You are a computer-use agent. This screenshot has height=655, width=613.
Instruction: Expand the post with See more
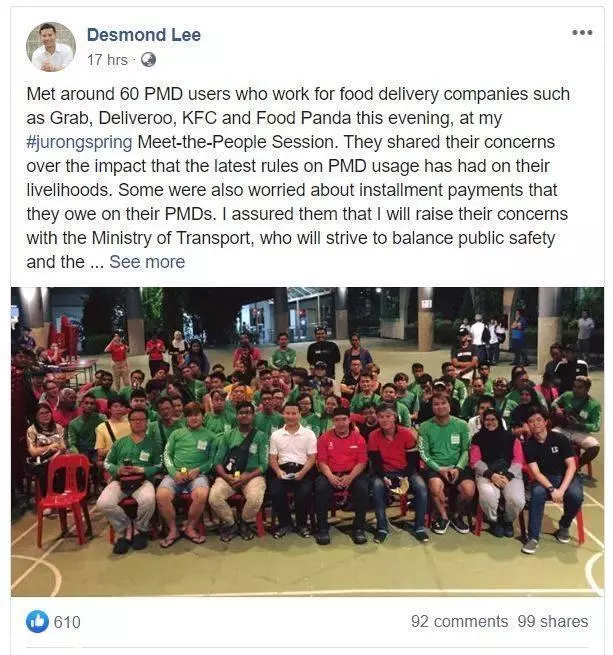147,262
